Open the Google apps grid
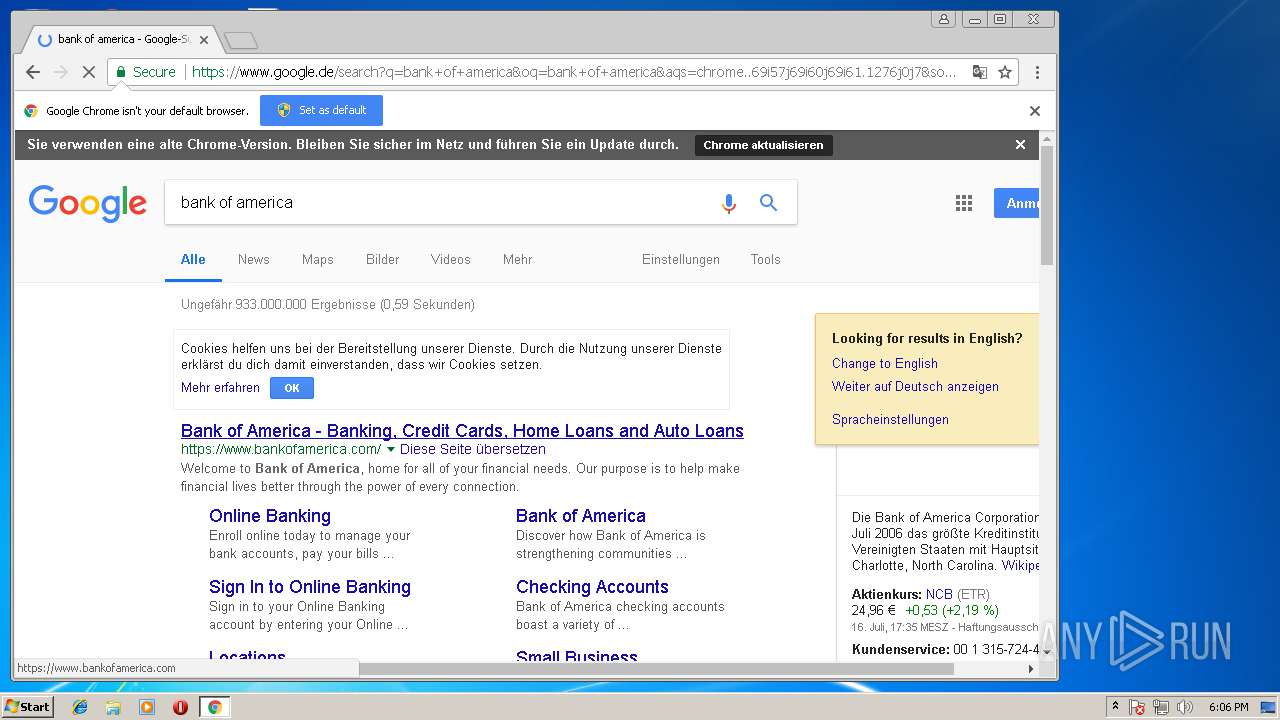 click(964, 204)
